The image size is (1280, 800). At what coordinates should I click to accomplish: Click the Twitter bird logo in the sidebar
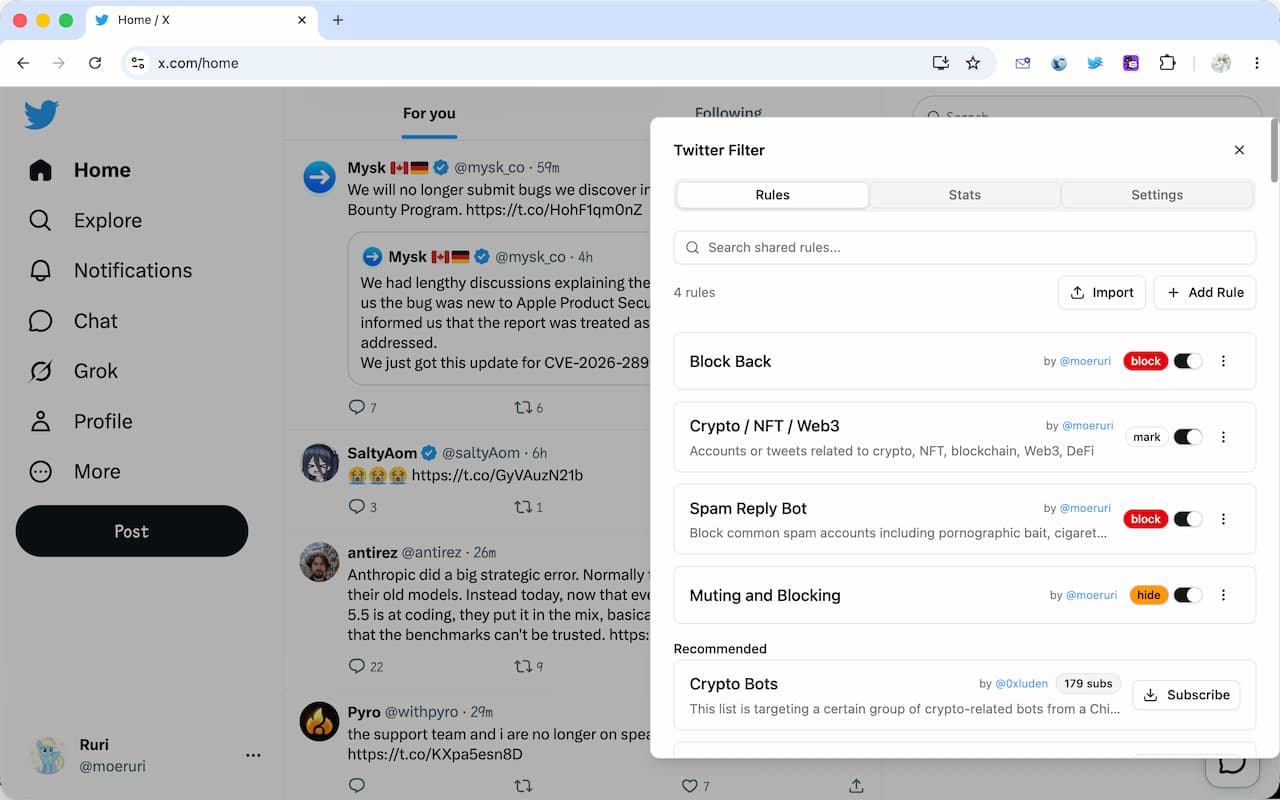[x=41, y=115]
